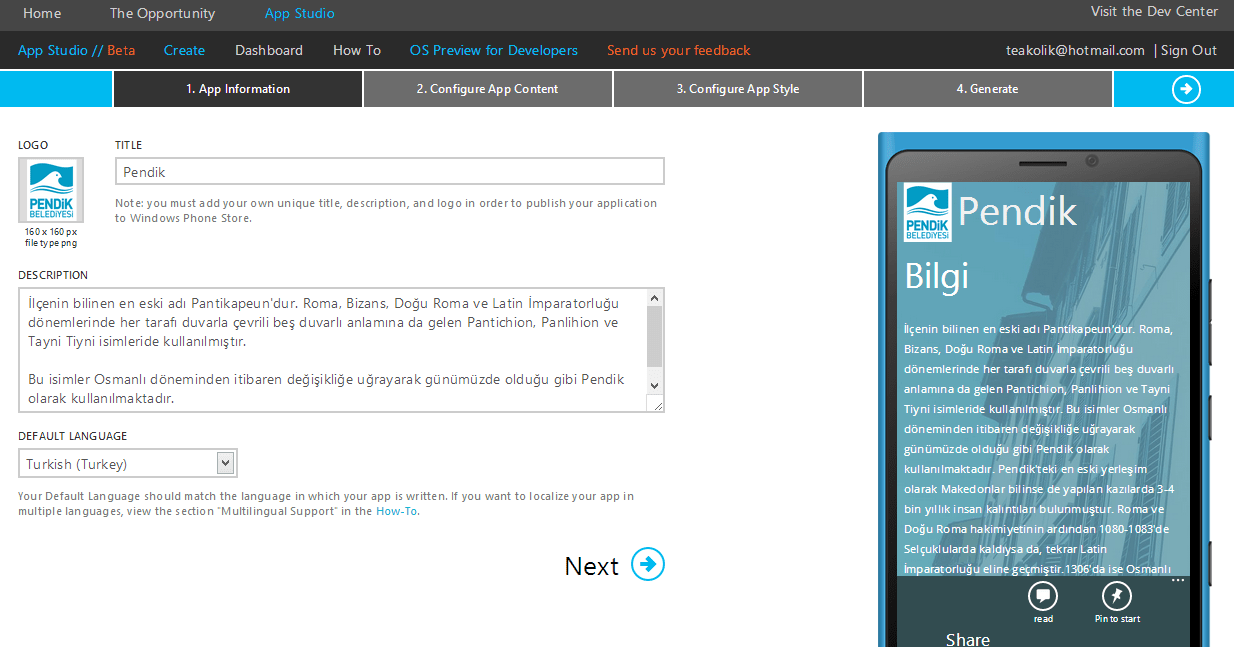
Task: Go to step 1. App Information
Action: [x=238, y=89]
